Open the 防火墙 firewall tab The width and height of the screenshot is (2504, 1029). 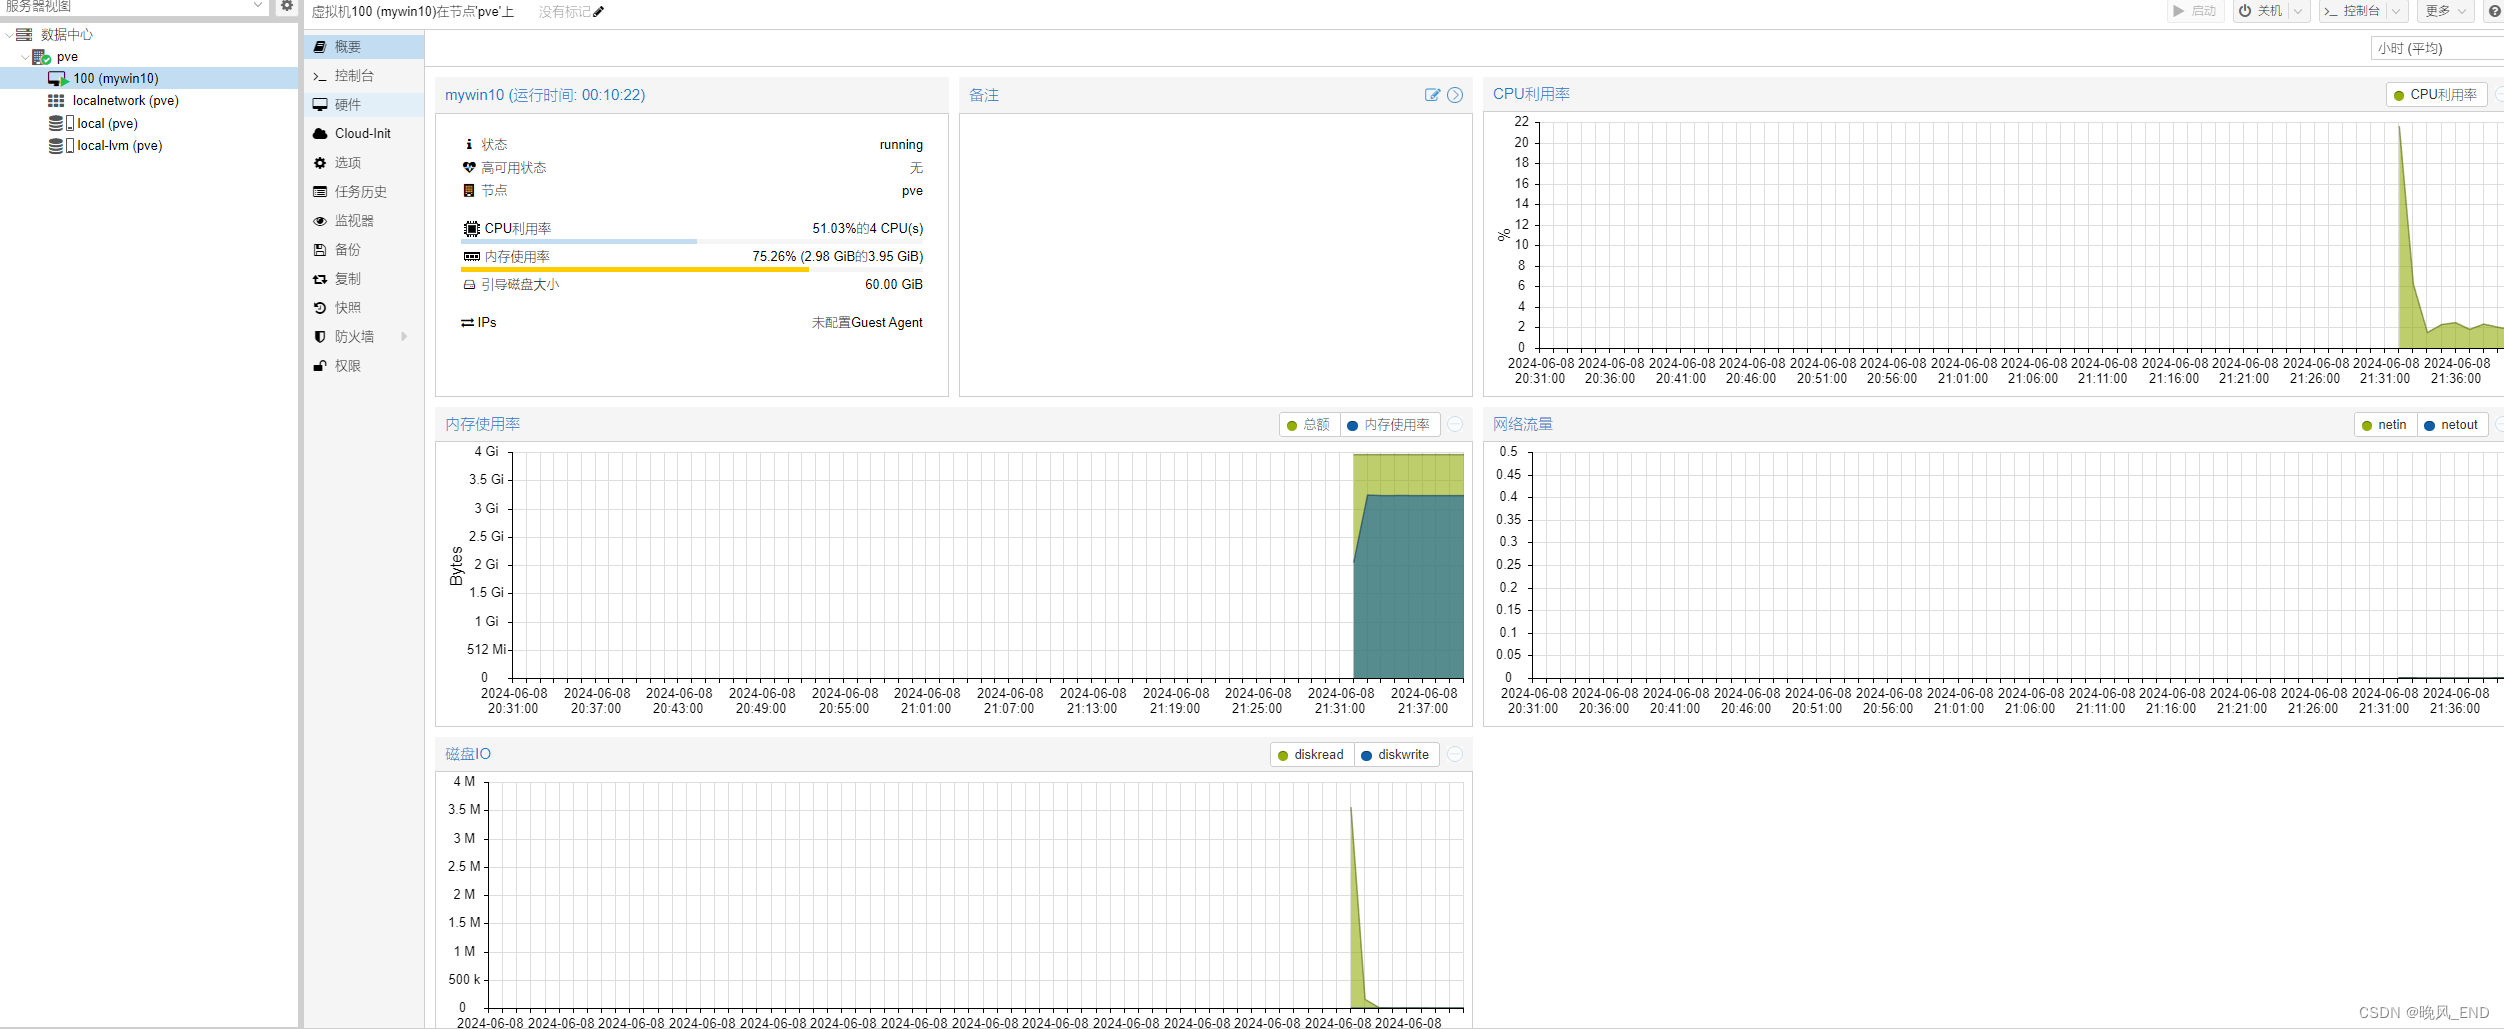(364, 337)
